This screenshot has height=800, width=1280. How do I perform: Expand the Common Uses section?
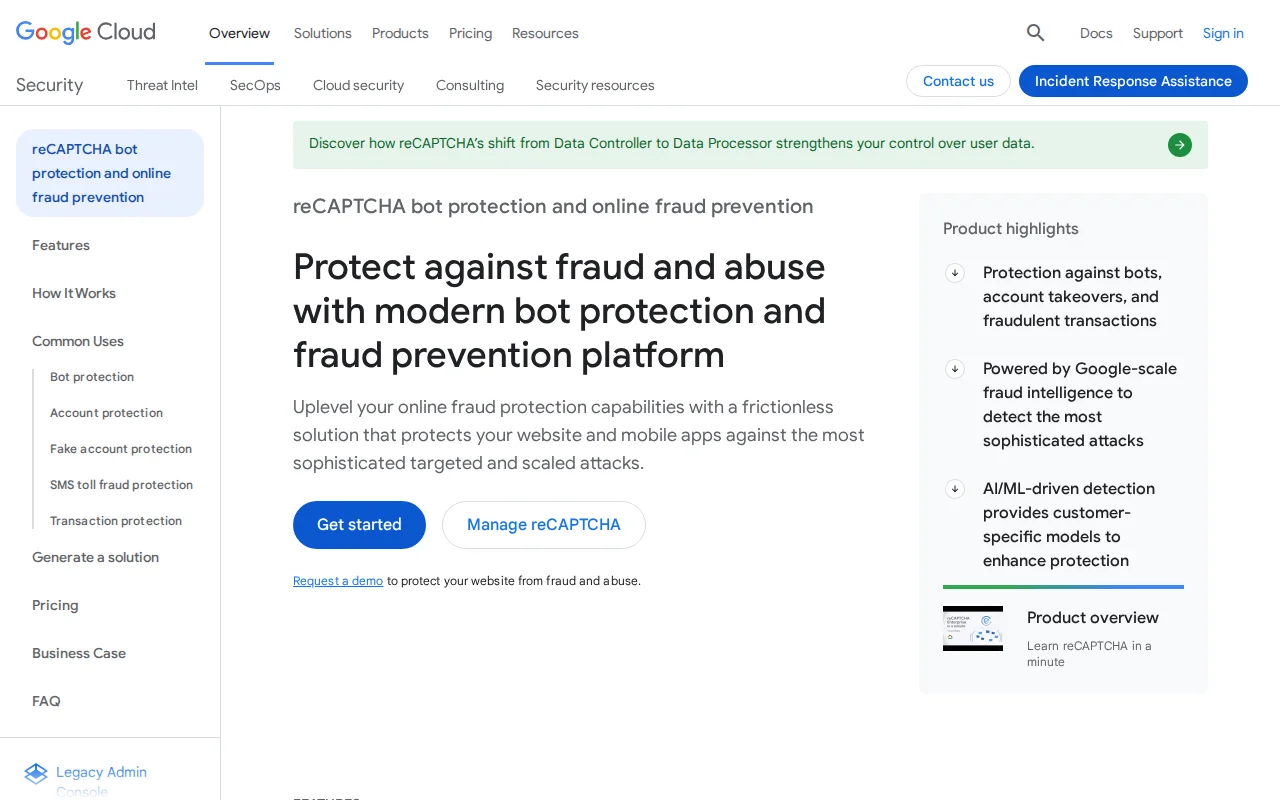click(x=77, y=341)
